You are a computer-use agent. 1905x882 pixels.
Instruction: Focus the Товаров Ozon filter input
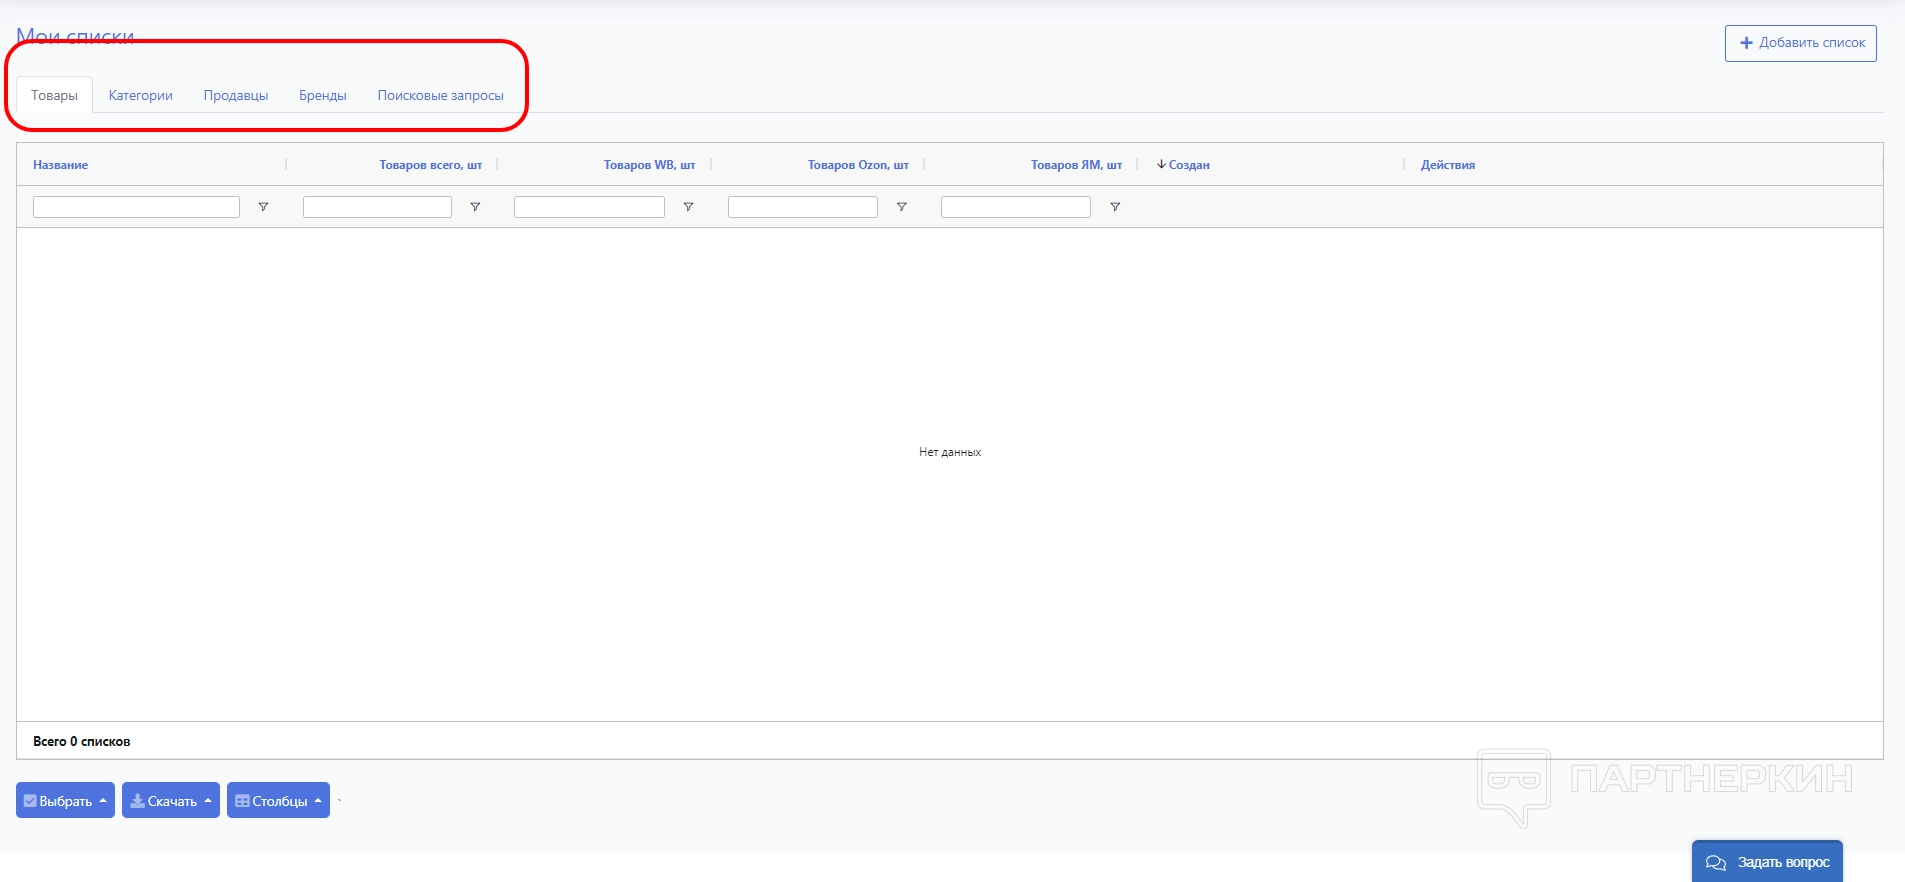point(803,207)
